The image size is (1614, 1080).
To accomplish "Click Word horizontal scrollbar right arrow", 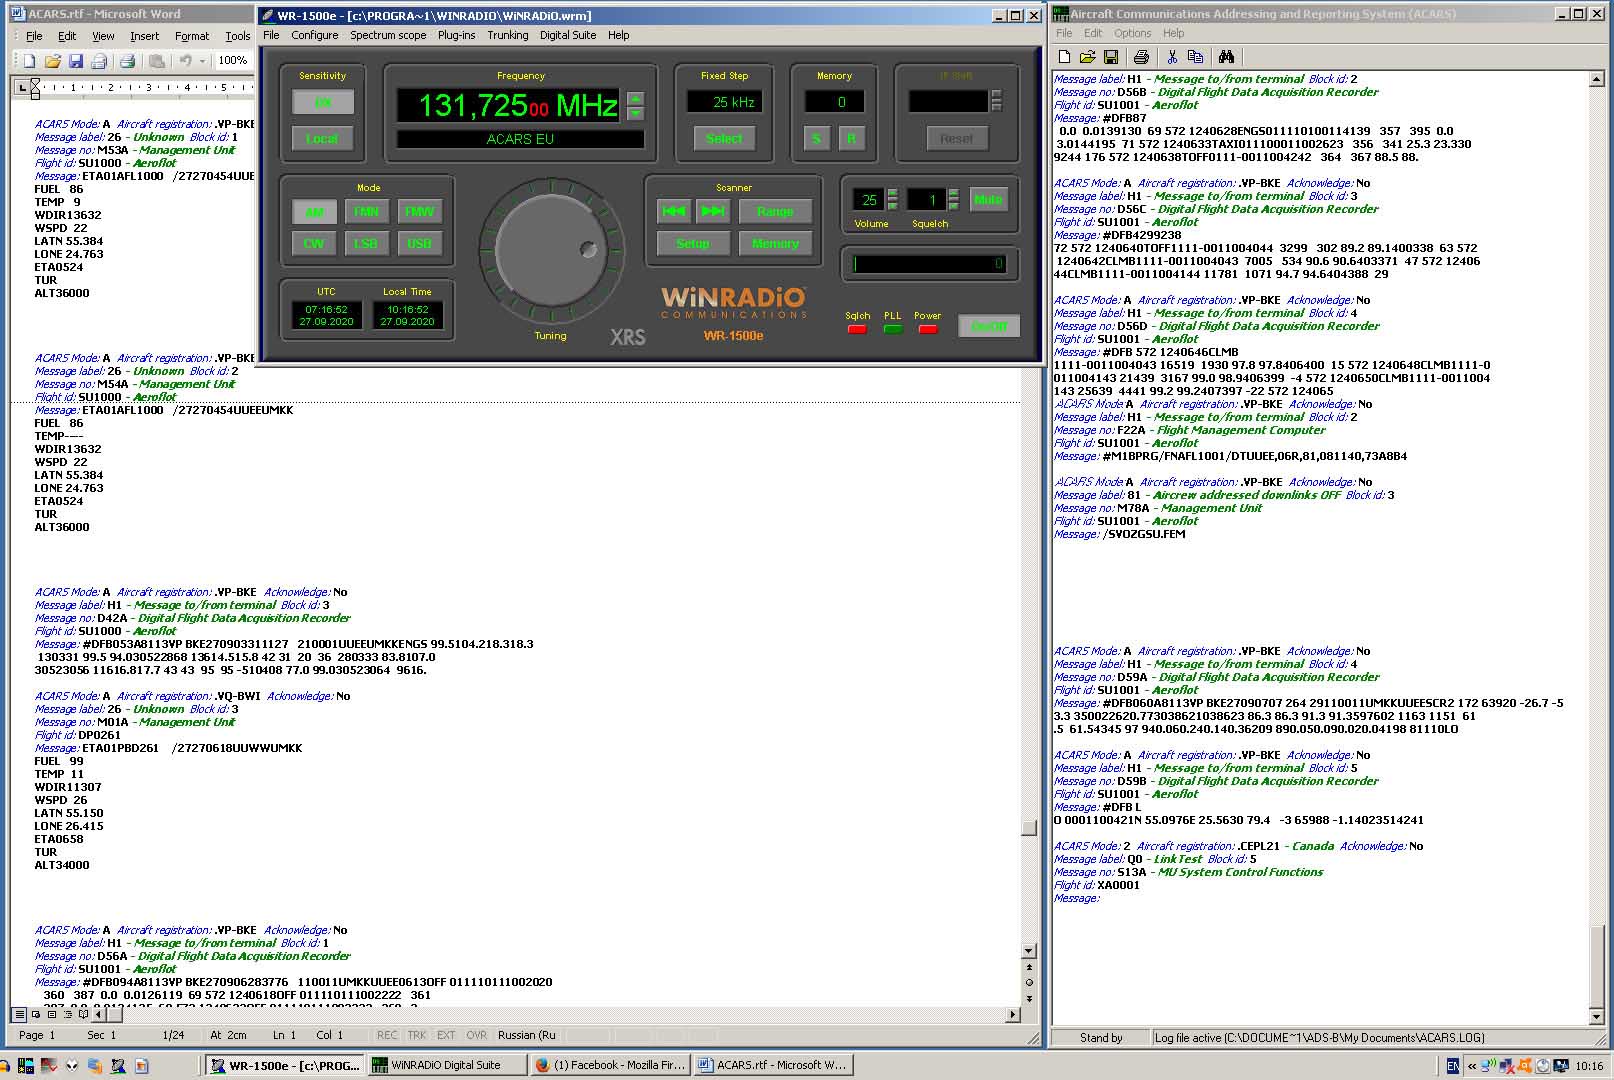I will click(1012, 1014).
